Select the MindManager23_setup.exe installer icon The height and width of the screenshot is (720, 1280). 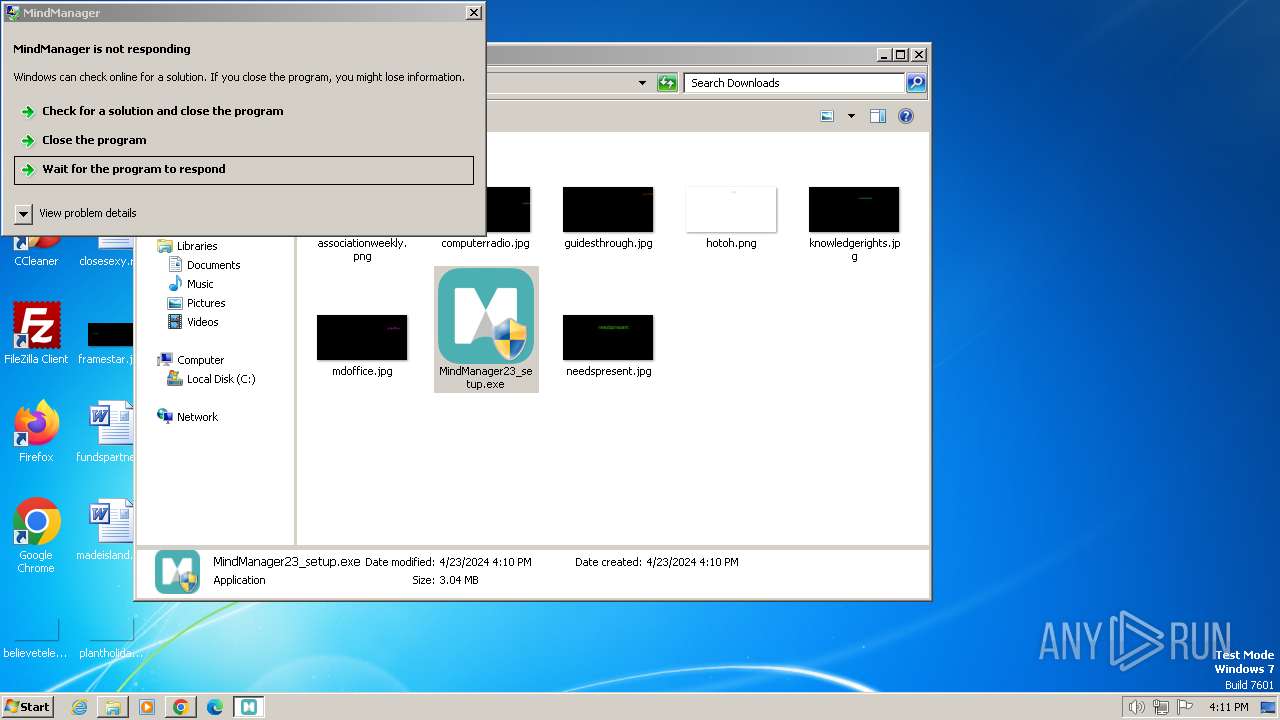point(486,316)
